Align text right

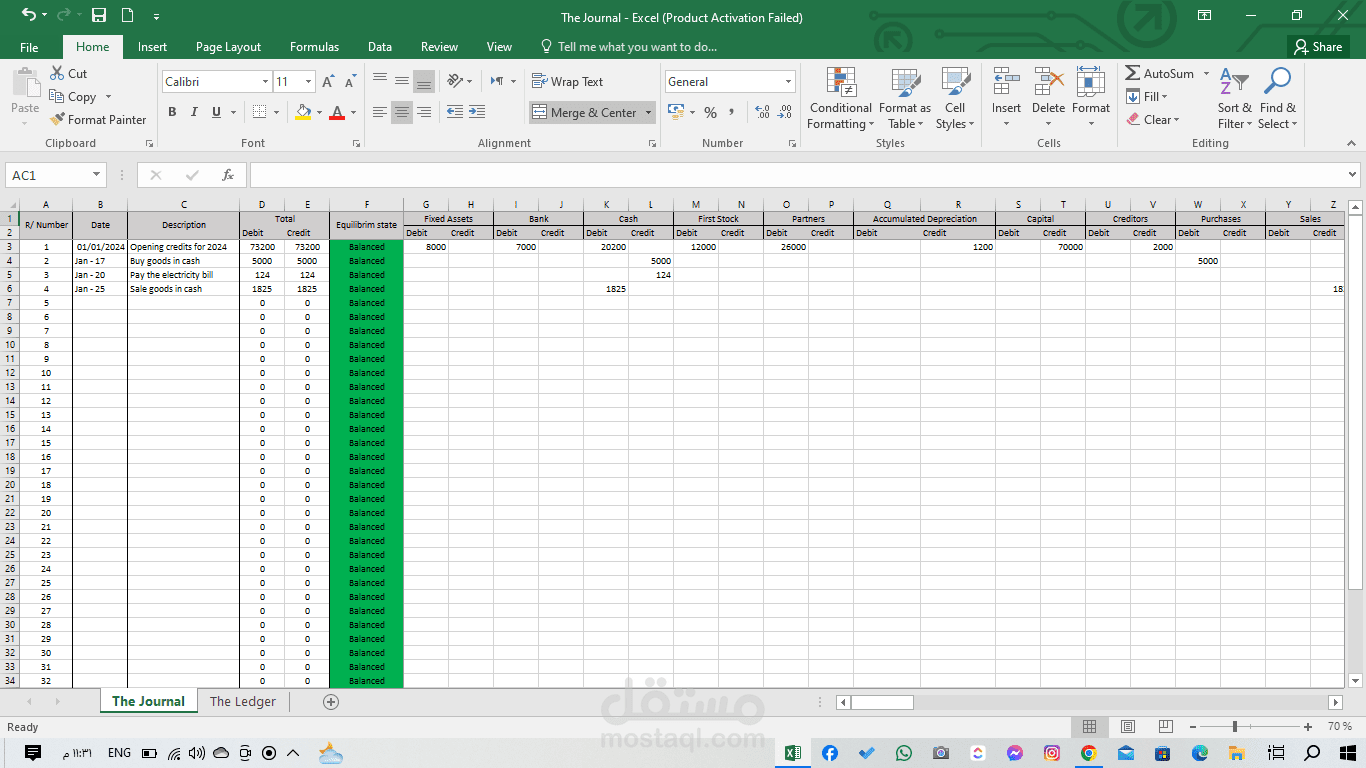(424, 112)
